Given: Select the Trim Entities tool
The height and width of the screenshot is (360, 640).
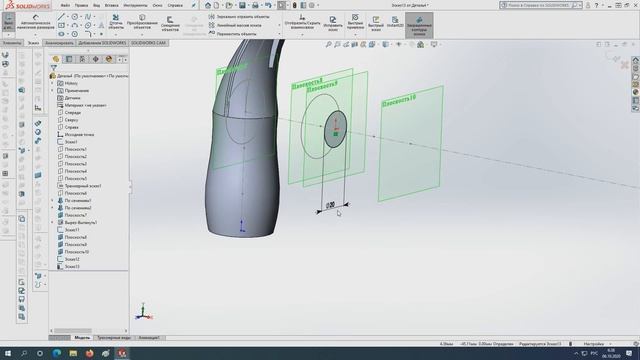Looking at the screenshot, I should (116, 22).
